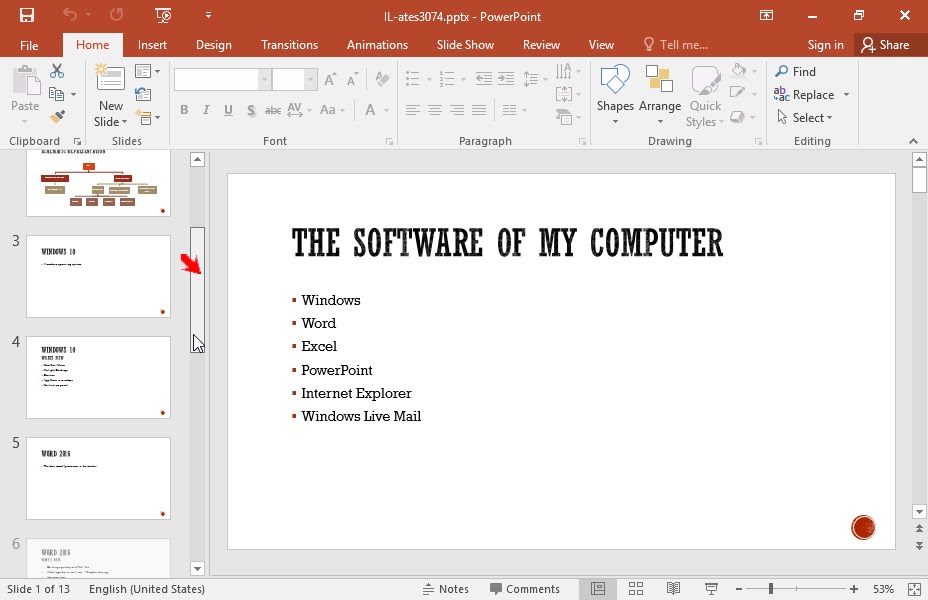Toggle text Shadow

tap(251, 110)
